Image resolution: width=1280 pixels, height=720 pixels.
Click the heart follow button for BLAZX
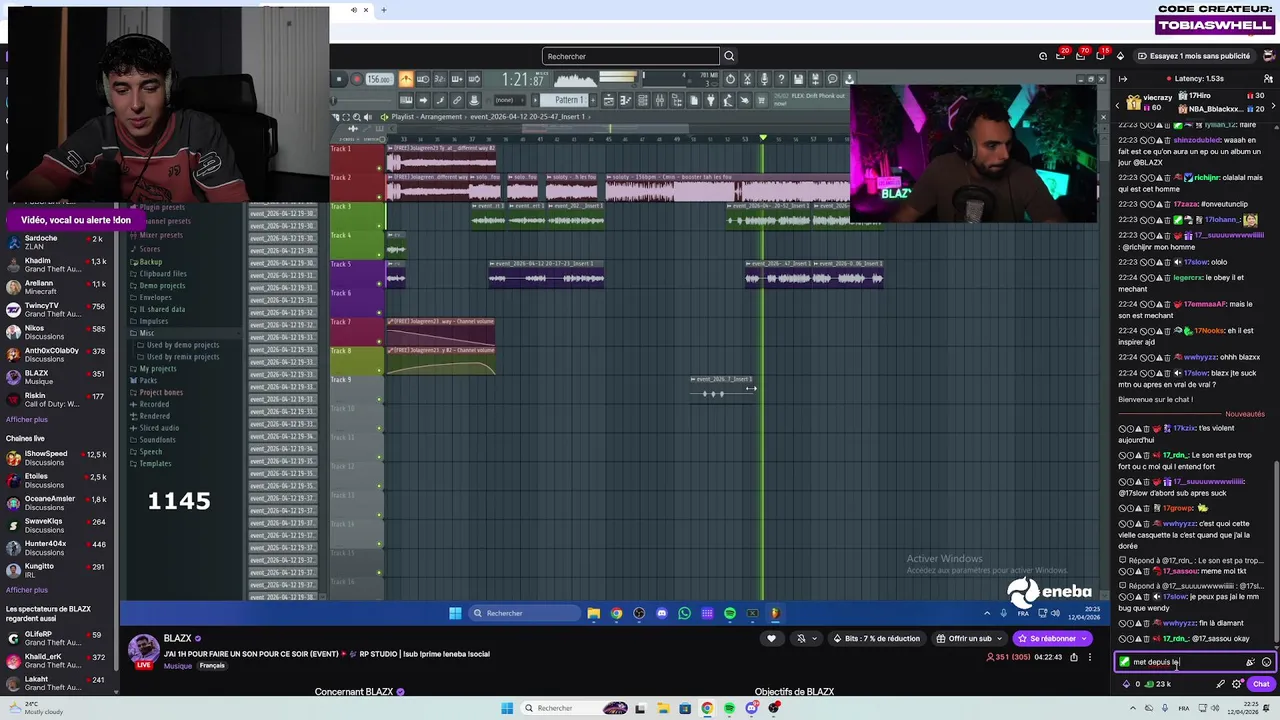click(771, 638)
